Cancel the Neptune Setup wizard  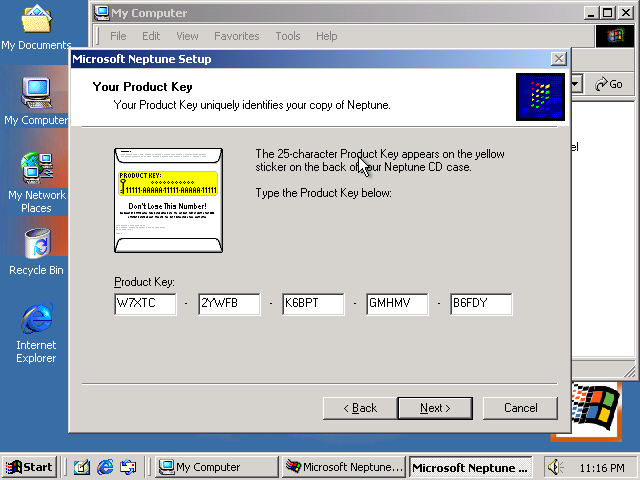pyautogui.click(x=520, y=408)
